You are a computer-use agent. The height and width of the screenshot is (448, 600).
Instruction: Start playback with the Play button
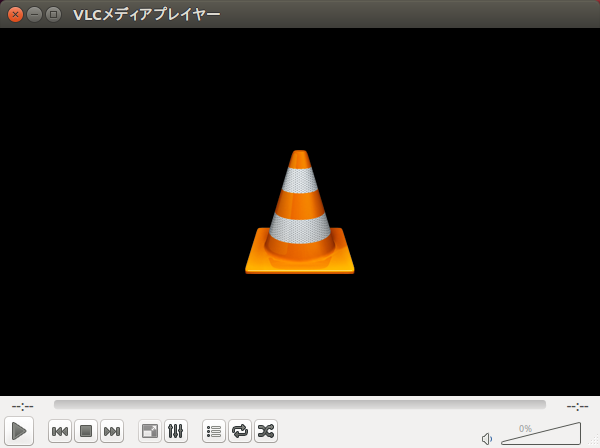(x=19, y=431)
